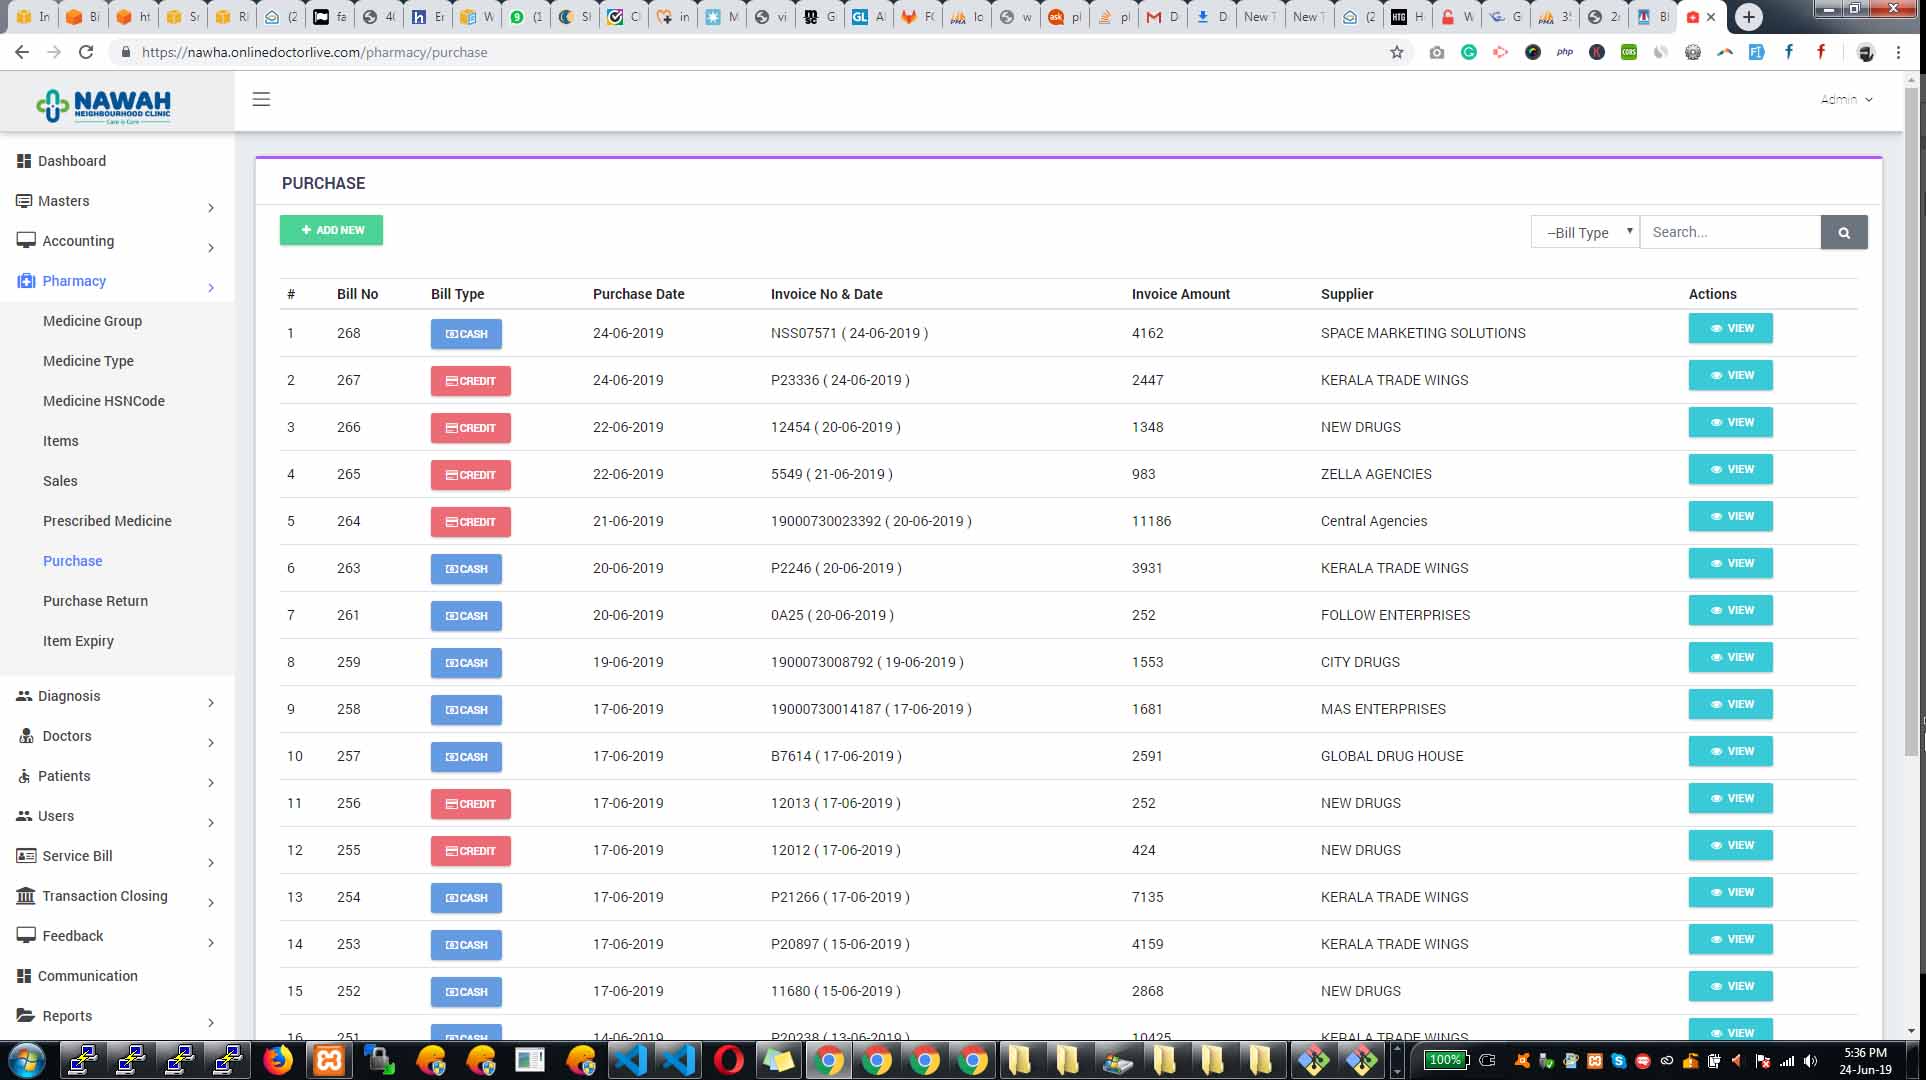Click the Feedback monitor icon
The height and width of the screenshot is (1080, 1926).
point(26,936)
